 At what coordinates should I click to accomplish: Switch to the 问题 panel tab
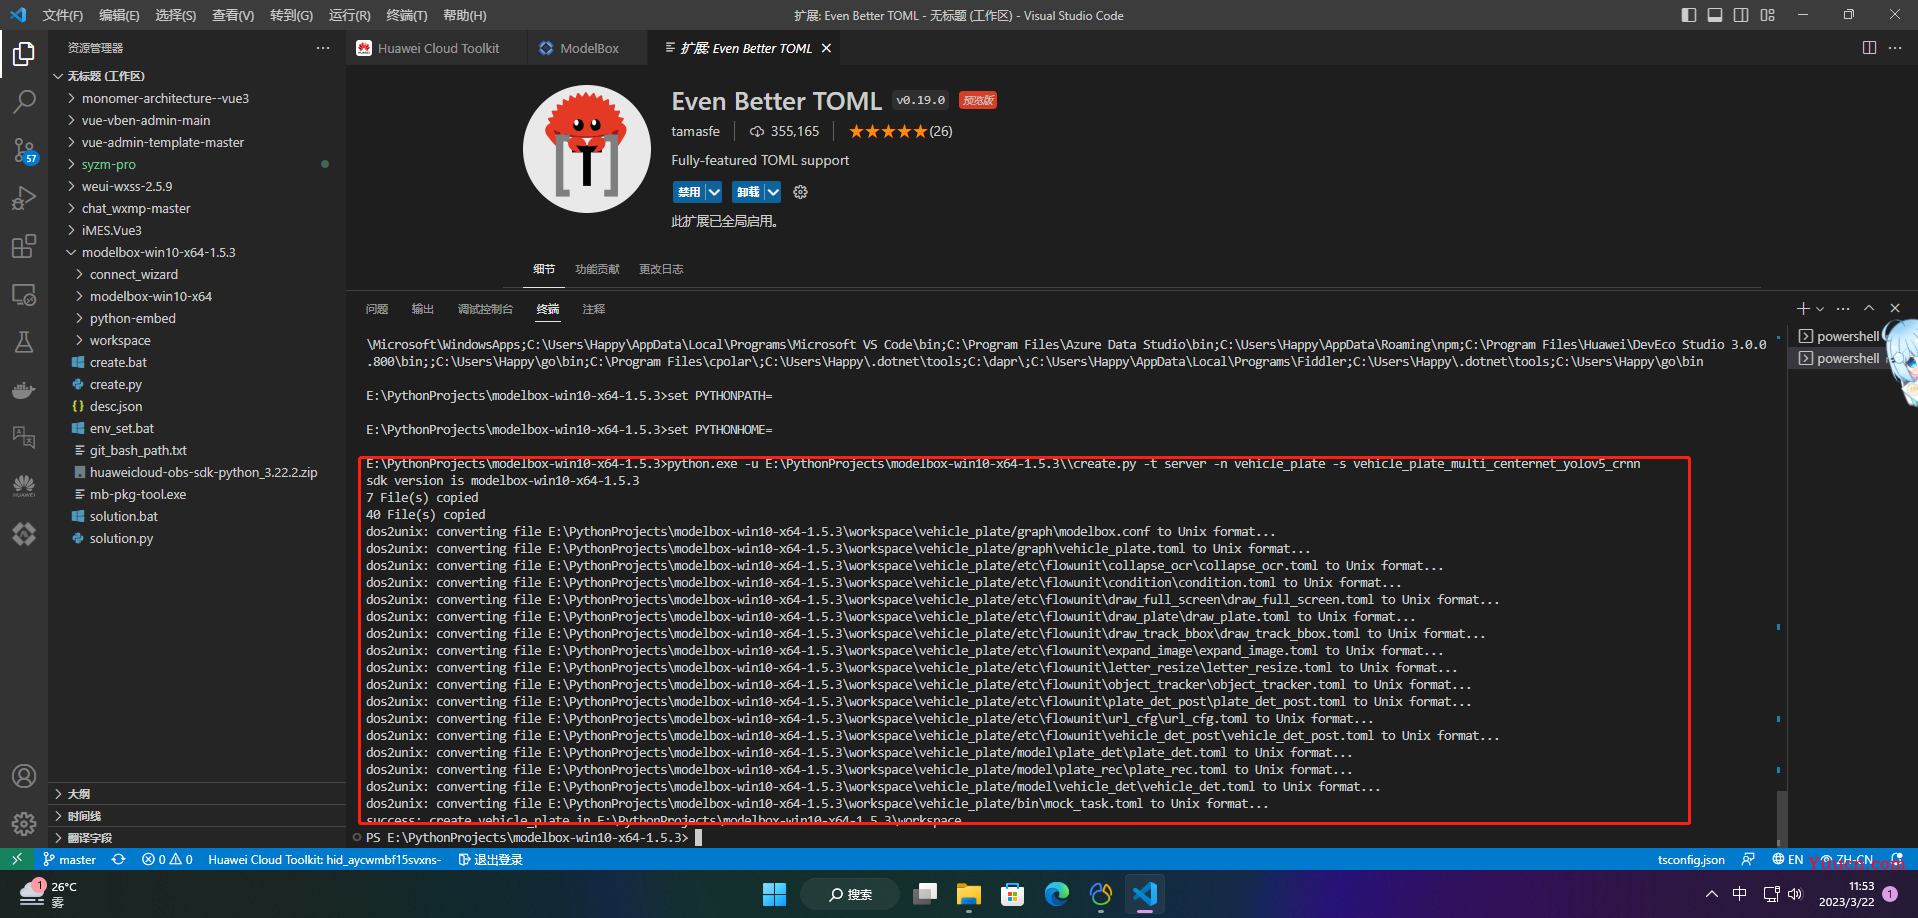(x=377, y=309)
